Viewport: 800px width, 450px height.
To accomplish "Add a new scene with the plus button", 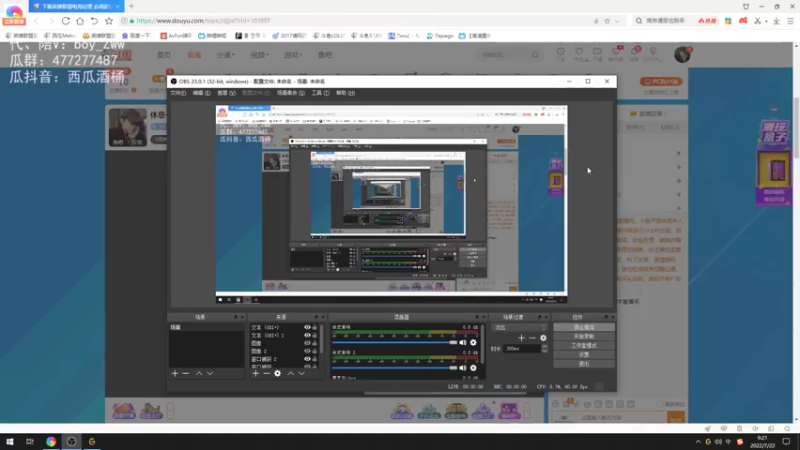I will [x=175, y=373].
